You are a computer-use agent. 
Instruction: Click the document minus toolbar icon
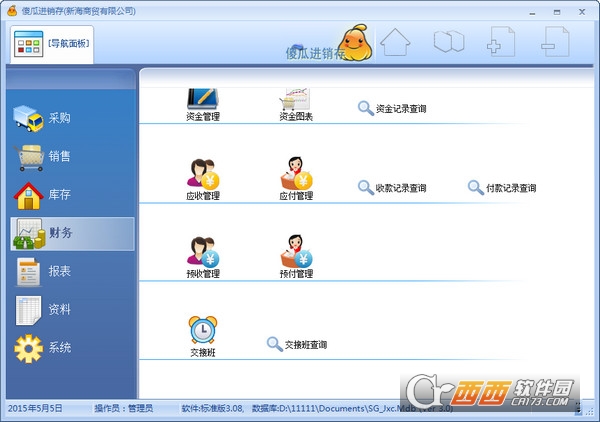(555, 42)
